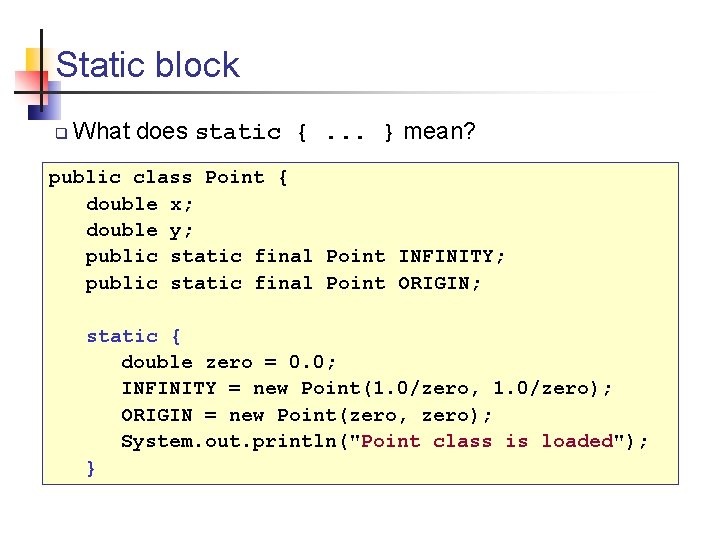Image resolution: width=720 pixels, height=540 pixels.
Task: Click the closing brace of the static block
Action: [x=92, y=467]
